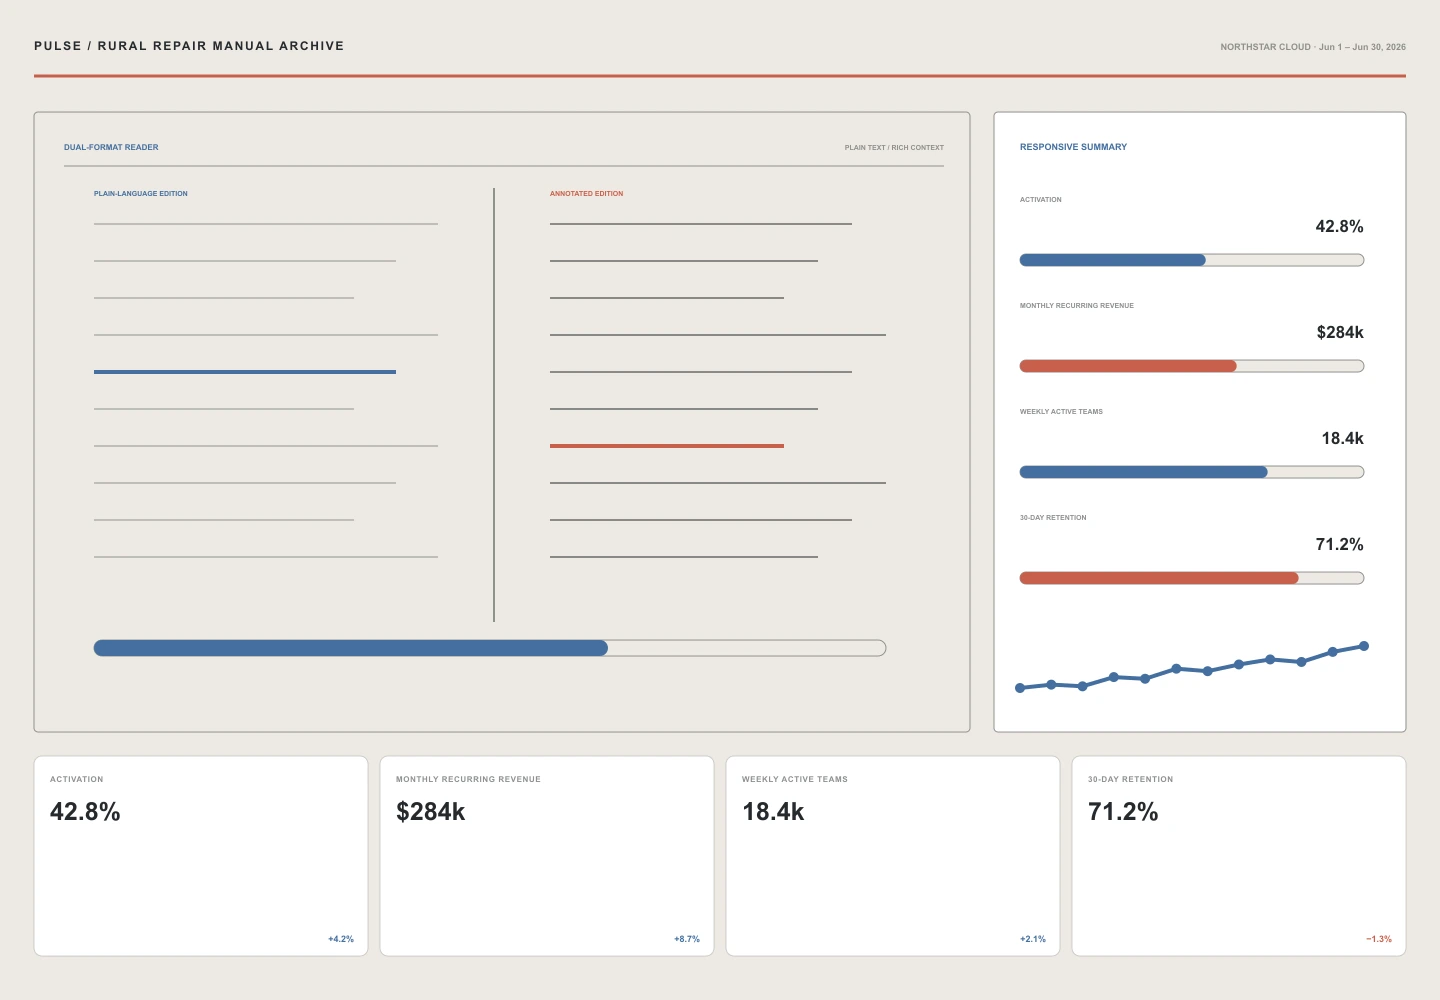The width and height of the screenshot is (1440, 1000).
Task: Select the 42.8% value in Responsive Summary
Action: click(1339, 227)
